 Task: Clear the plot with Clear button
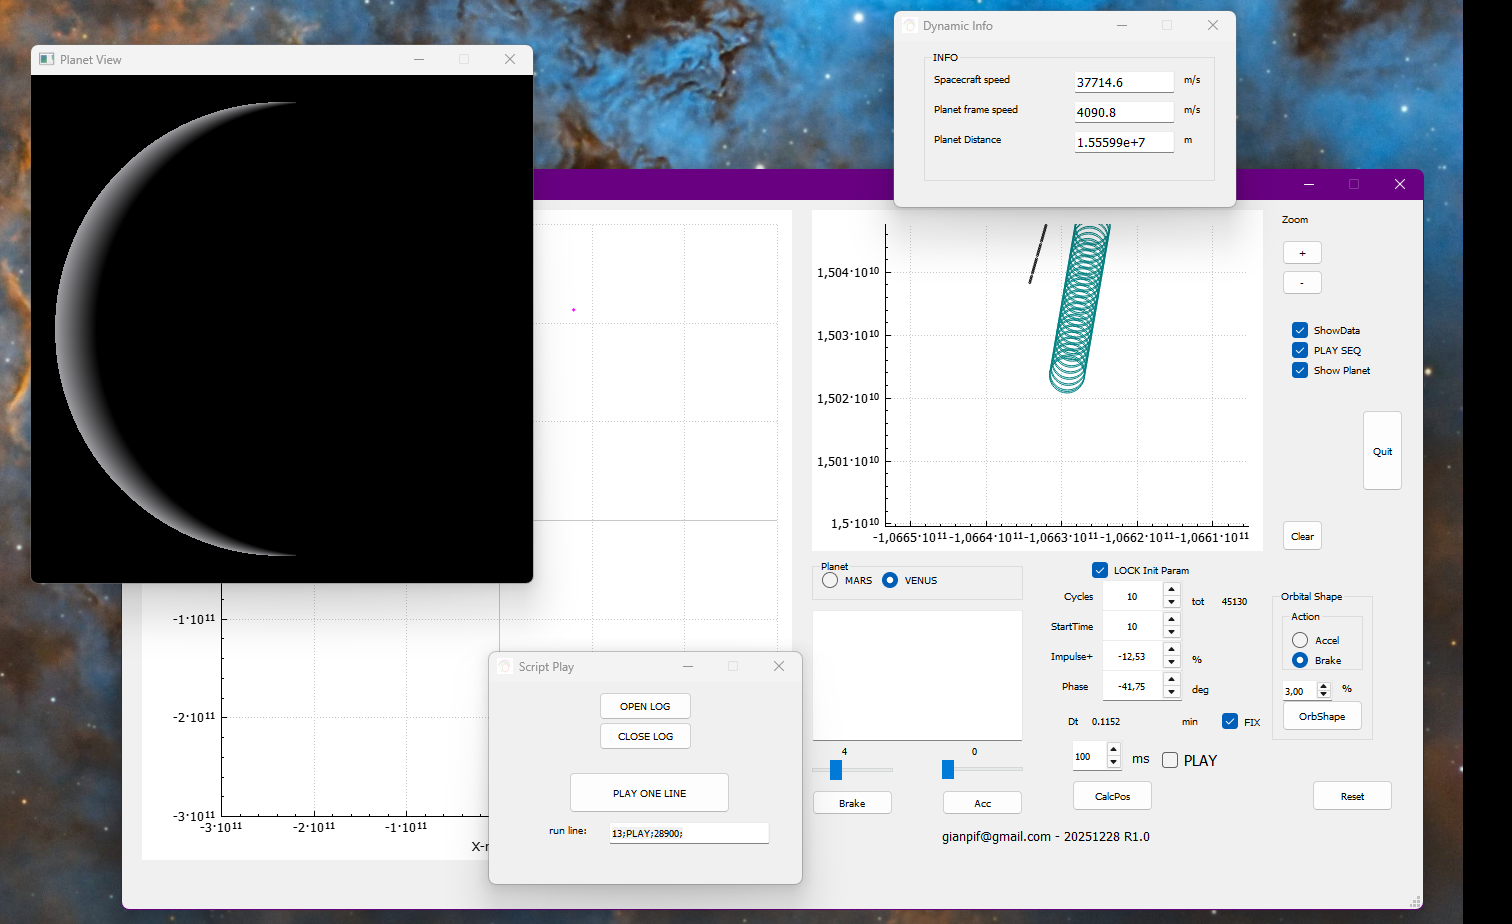click(1302, 536)
